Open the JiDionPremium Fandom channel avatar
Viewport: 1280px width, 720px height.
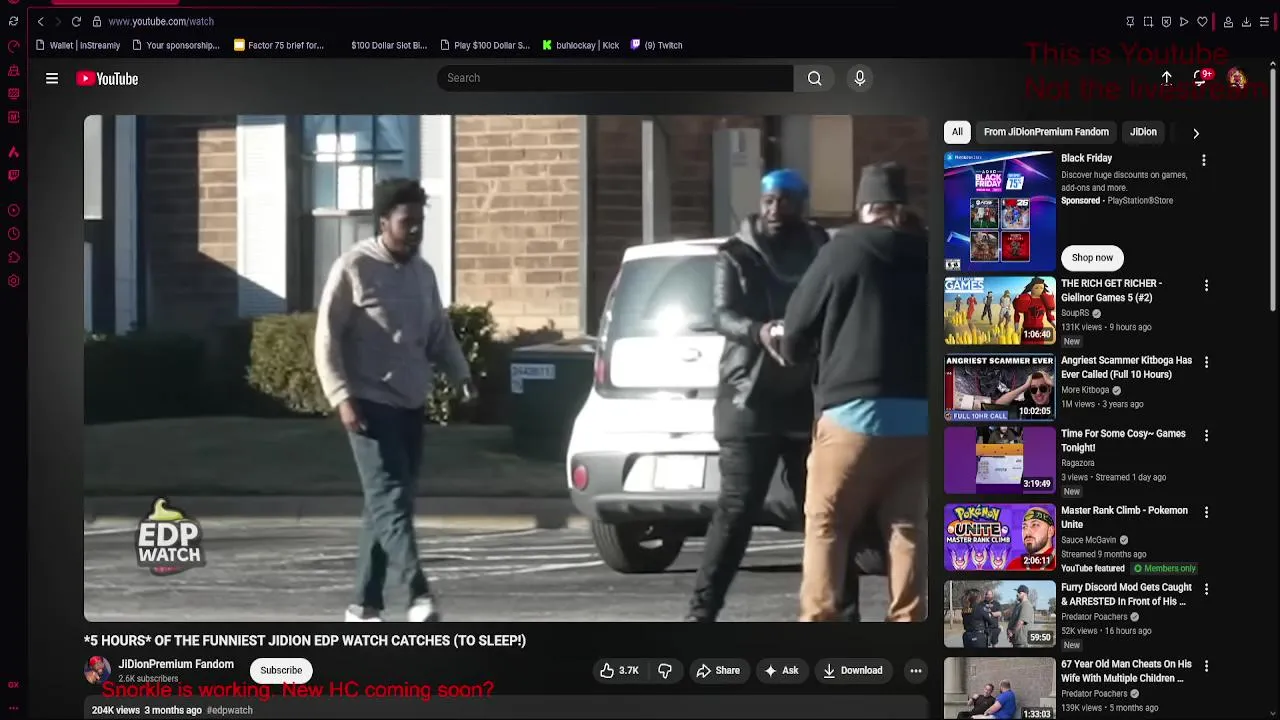(x=98, y=670)
